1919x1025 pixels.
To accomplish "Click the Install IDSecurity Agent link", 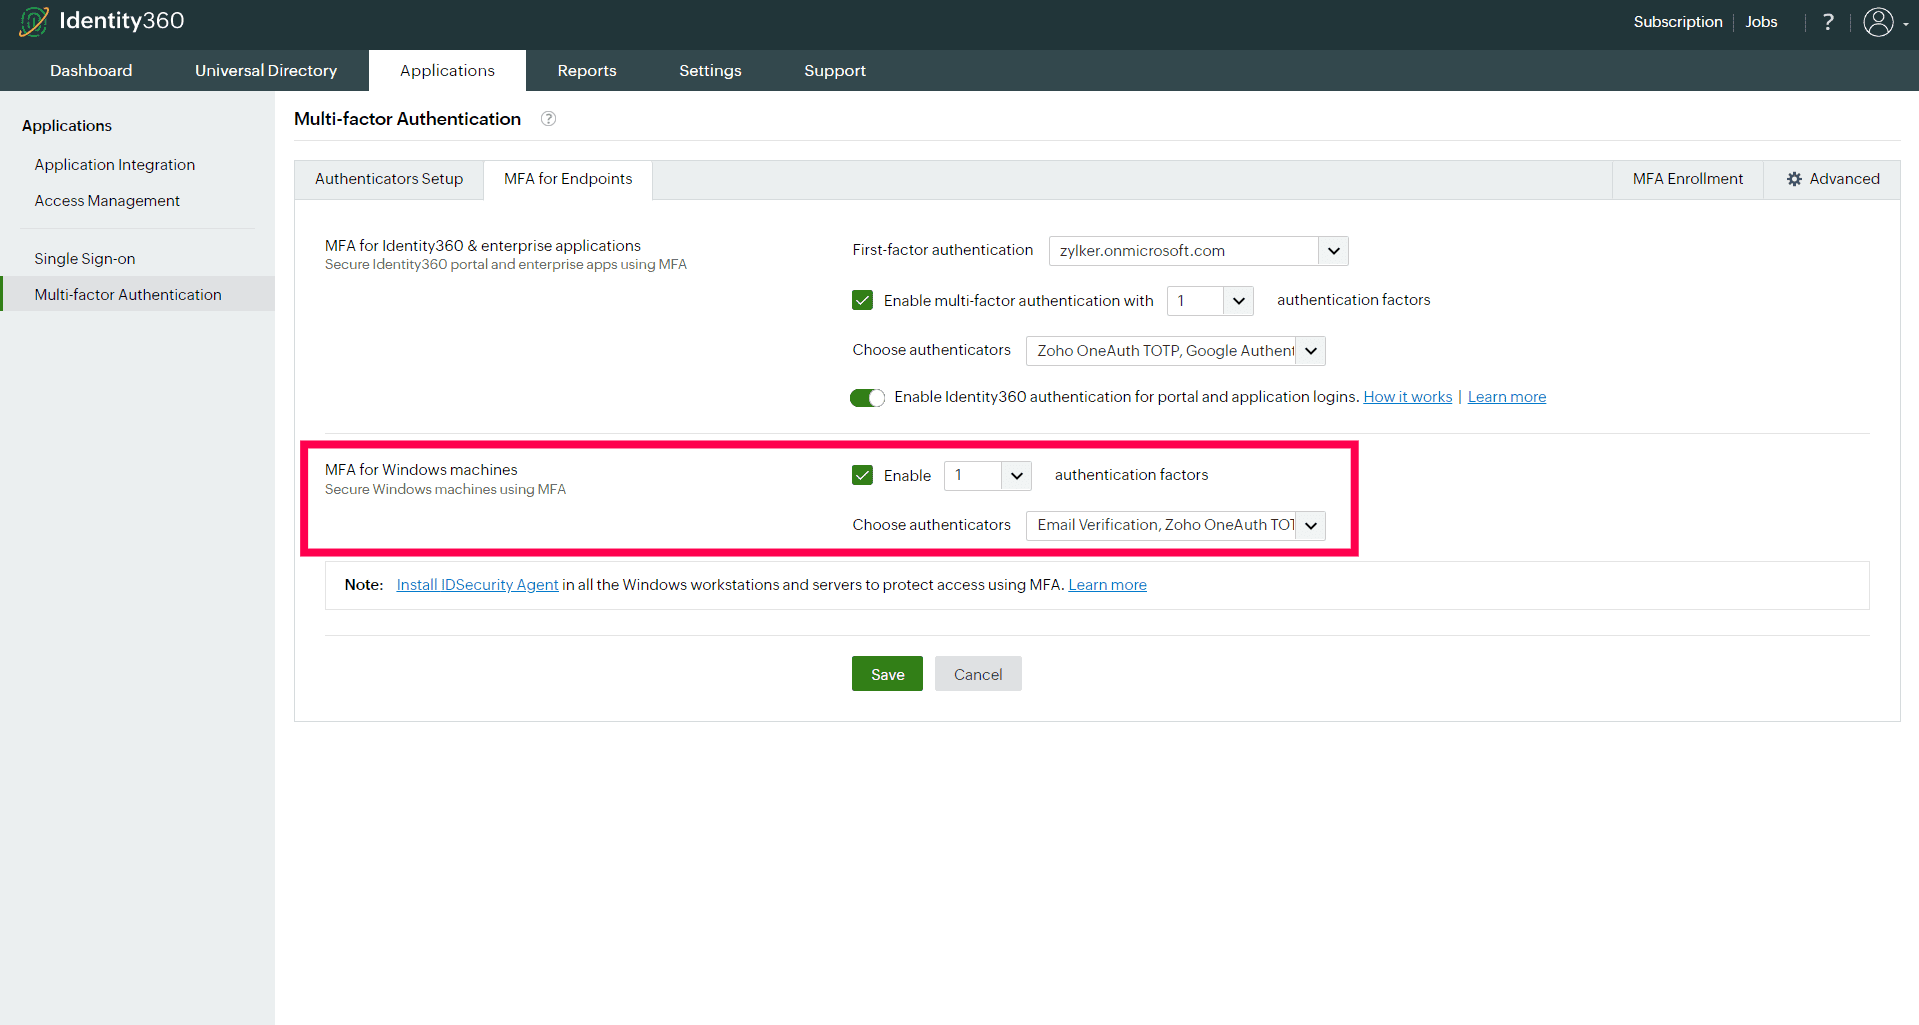I will [477, 585].
